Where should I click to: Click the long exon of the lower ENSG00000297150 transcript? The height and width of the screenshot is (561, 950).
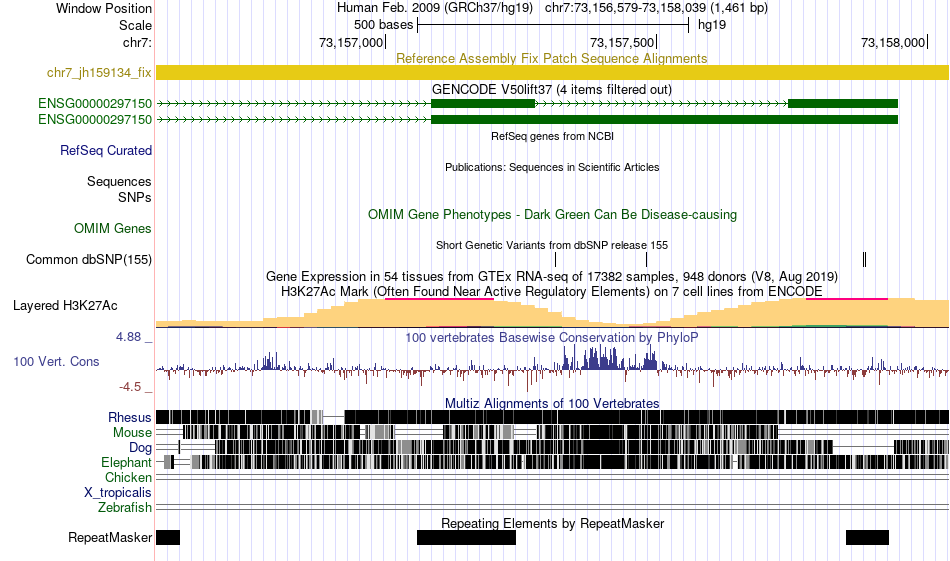point(664,119)
